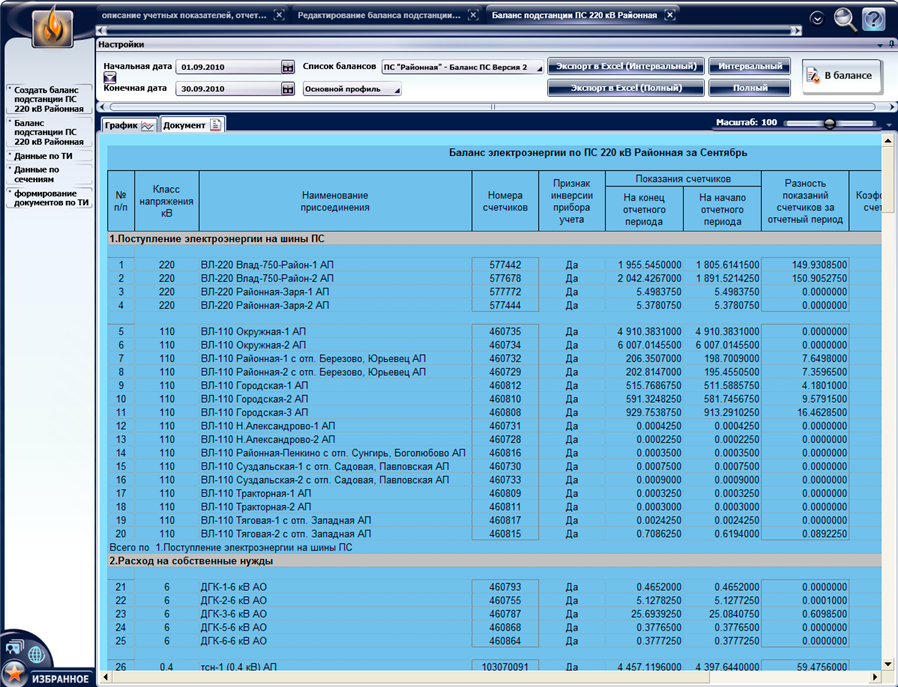This screenshot has height=687, width=898.
Task: Close the 'Баланс подстанции ПС 220 кВ Районная' tab
Action: 669,15
